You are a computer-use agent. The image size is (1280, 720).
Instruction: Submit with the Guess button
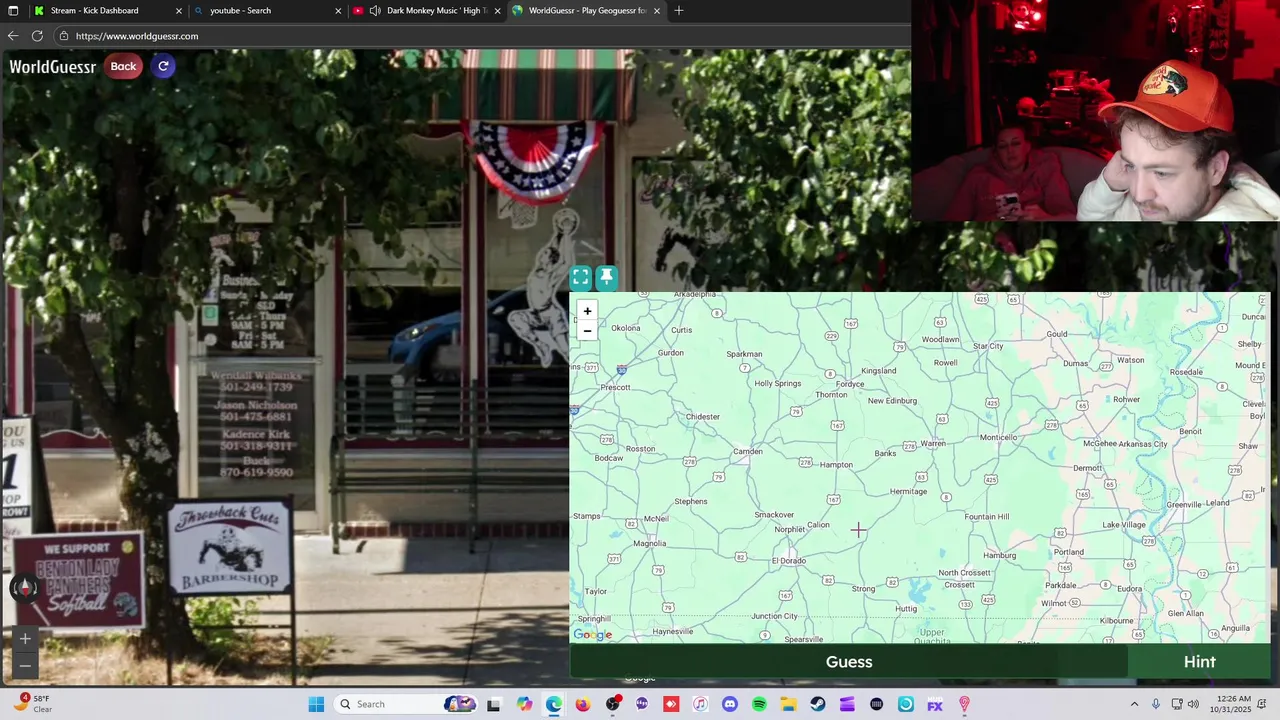pos(849,662)
